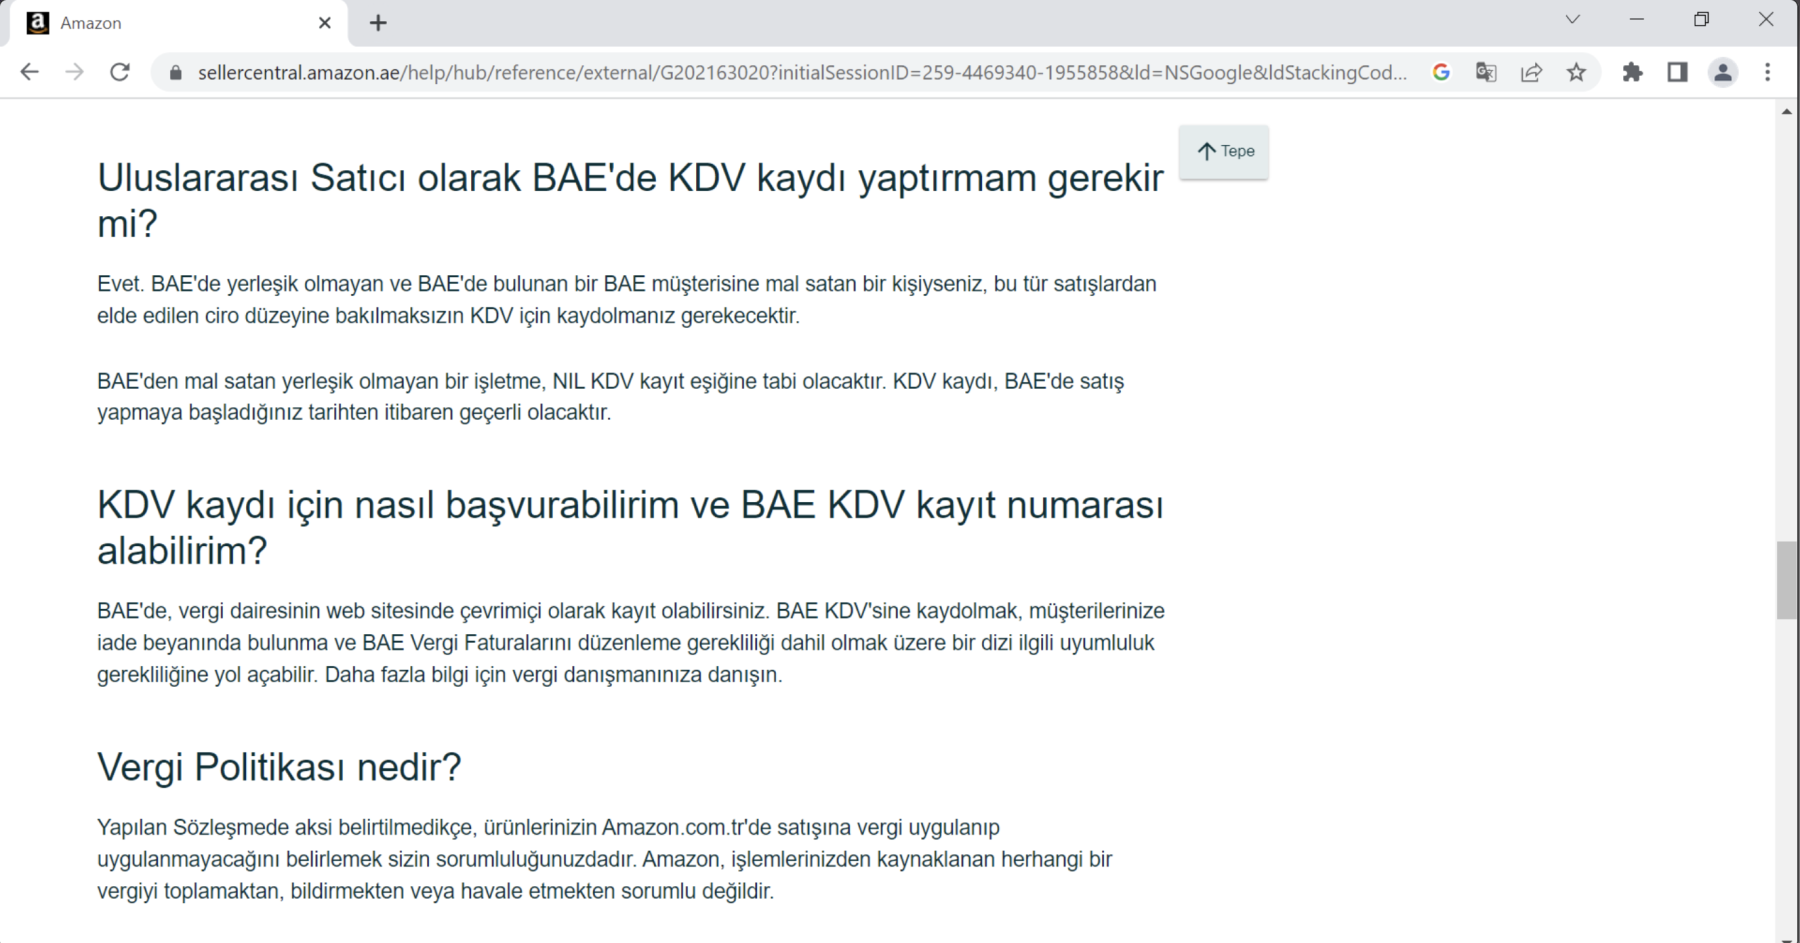
Task: Toggle the browser side panel
Action: click(1677, 72)
